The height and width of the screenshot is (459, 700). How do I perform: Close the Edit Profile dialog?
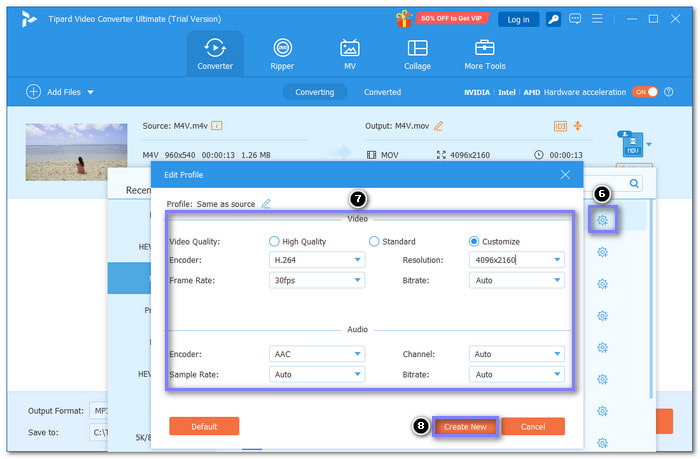(x=565, y=175)
